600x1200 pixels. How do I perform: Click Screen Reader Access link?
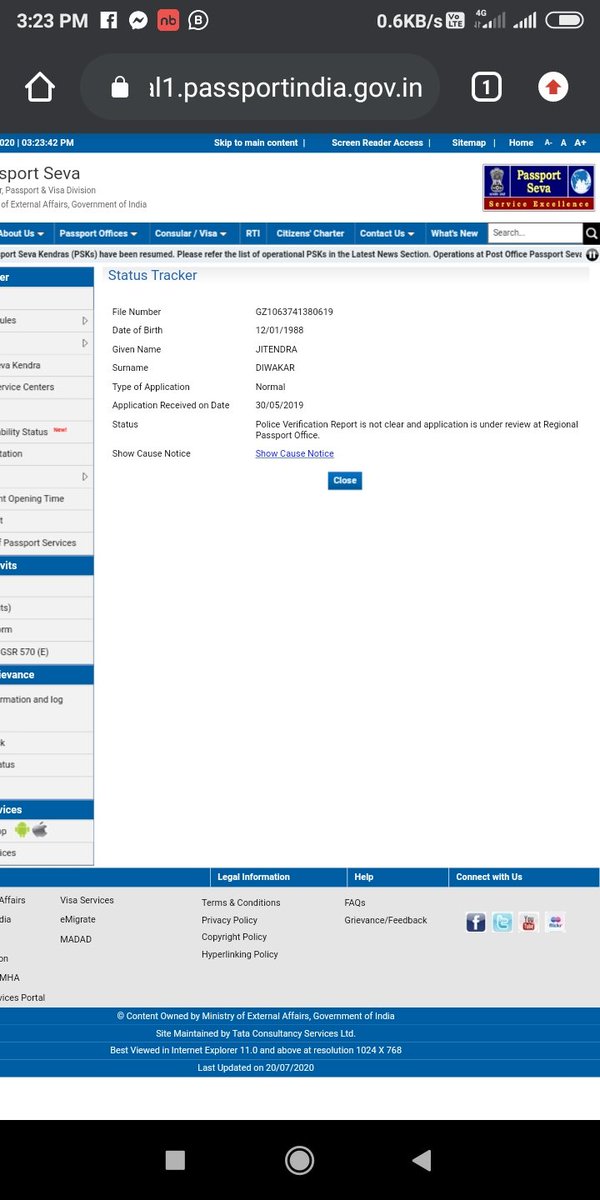[x=377, y=143]
